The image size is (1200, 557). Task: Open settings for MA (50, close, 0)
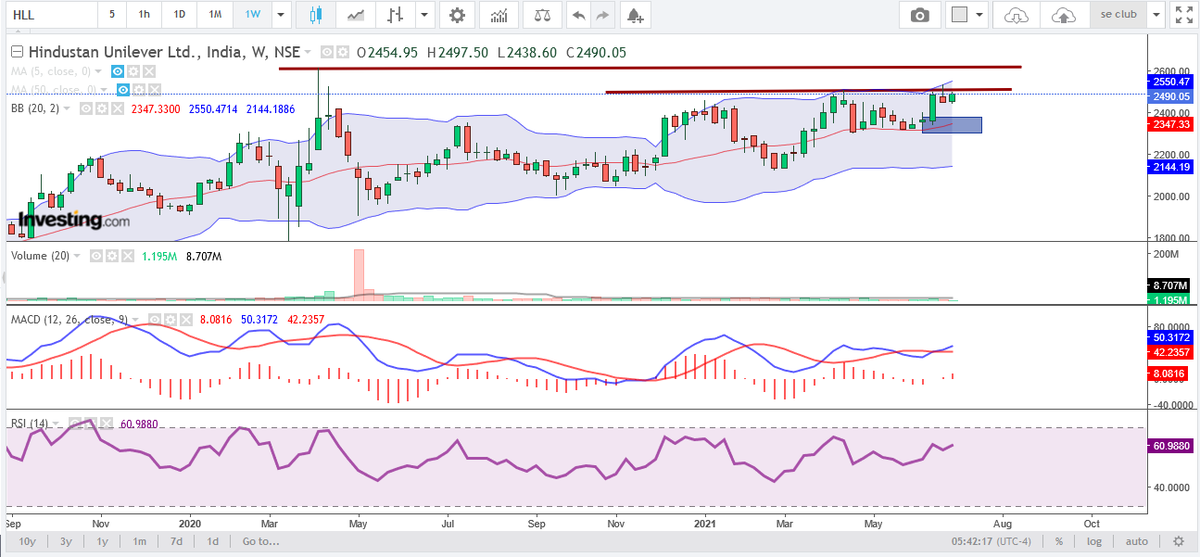tap(139, 89)
